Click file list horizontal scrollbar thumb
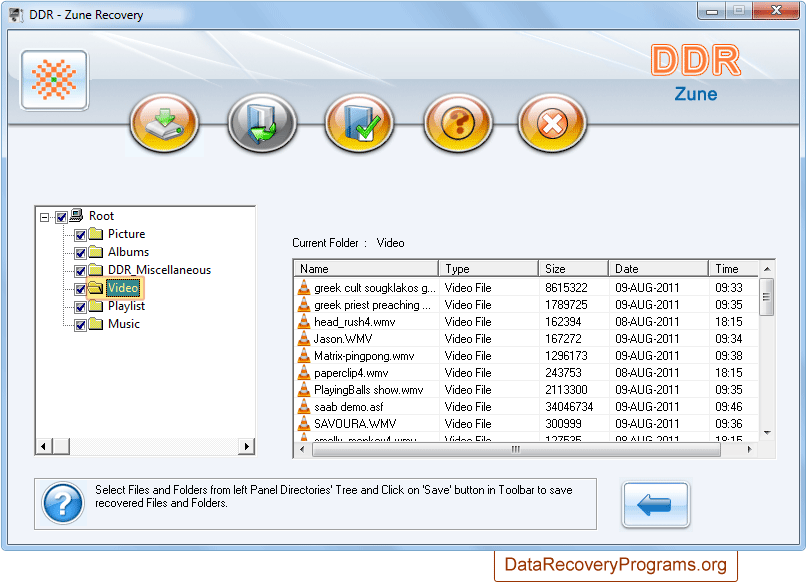This screenshot has width=806, height=582. tap(517, 449)
